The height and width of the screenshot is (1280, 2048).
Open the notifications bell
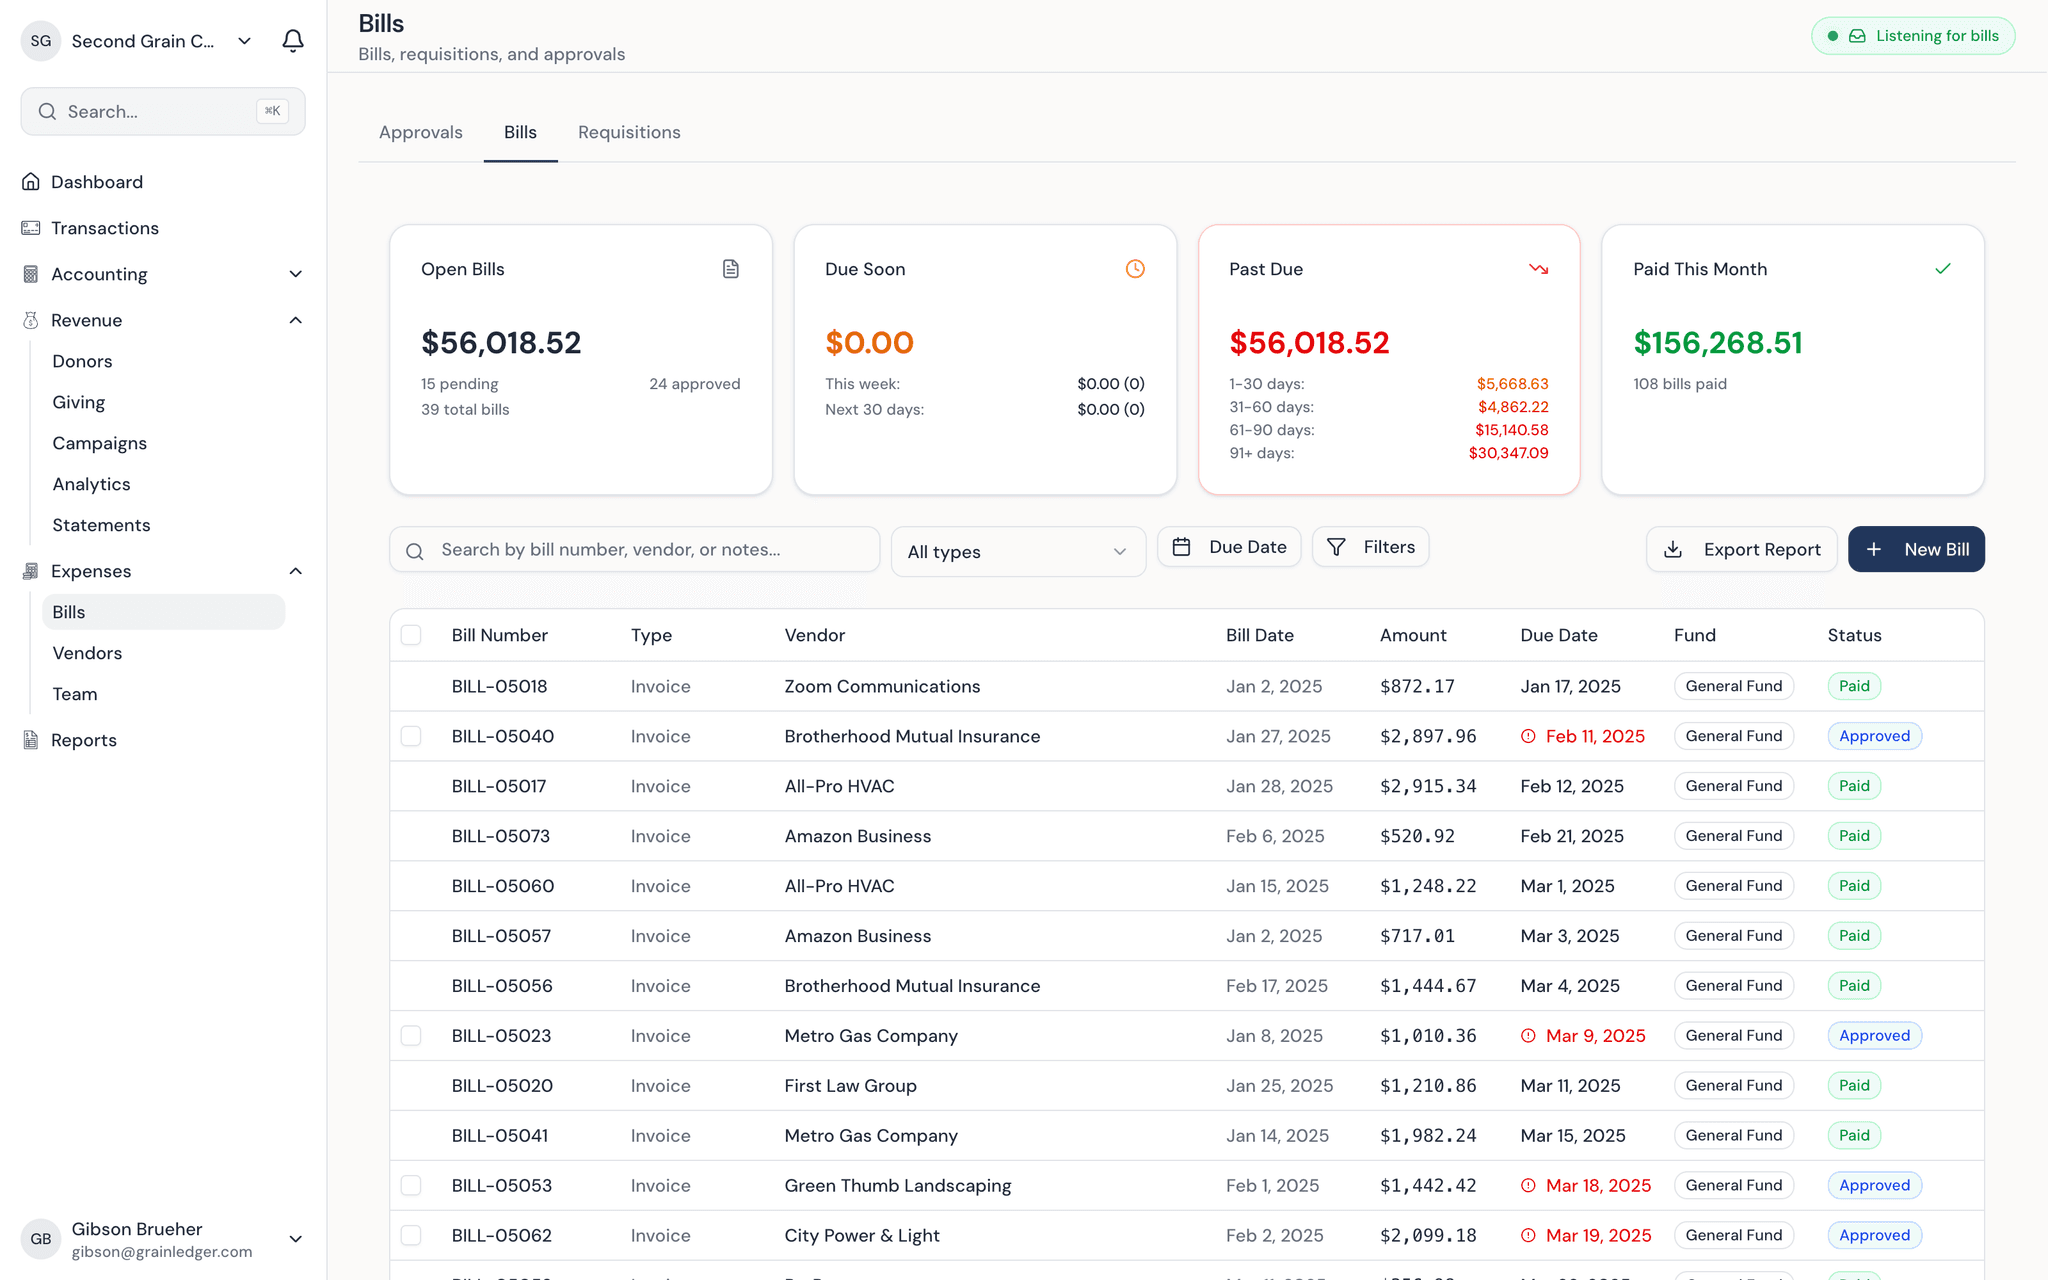[292, 41]
